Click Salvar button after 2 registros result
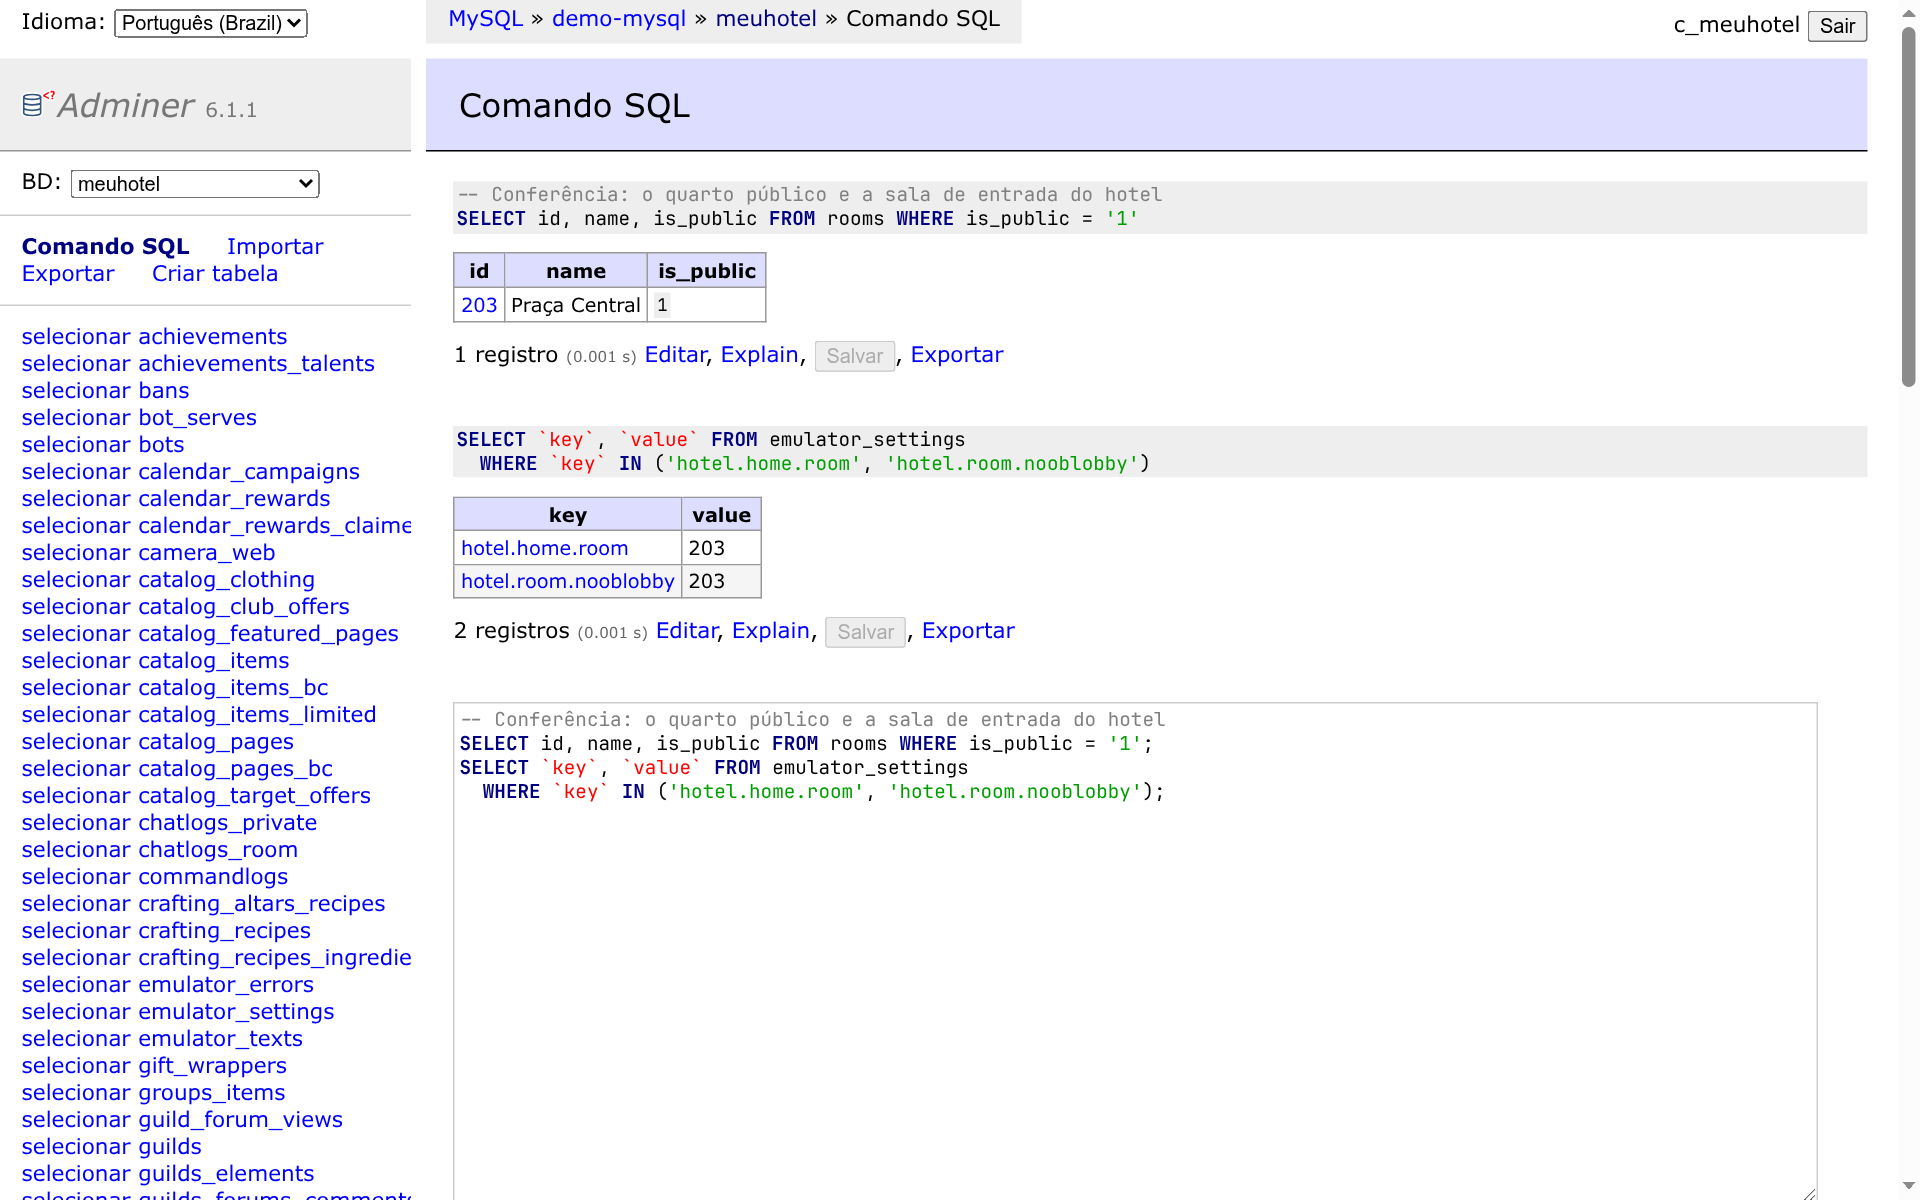 (x=866, y=632)
